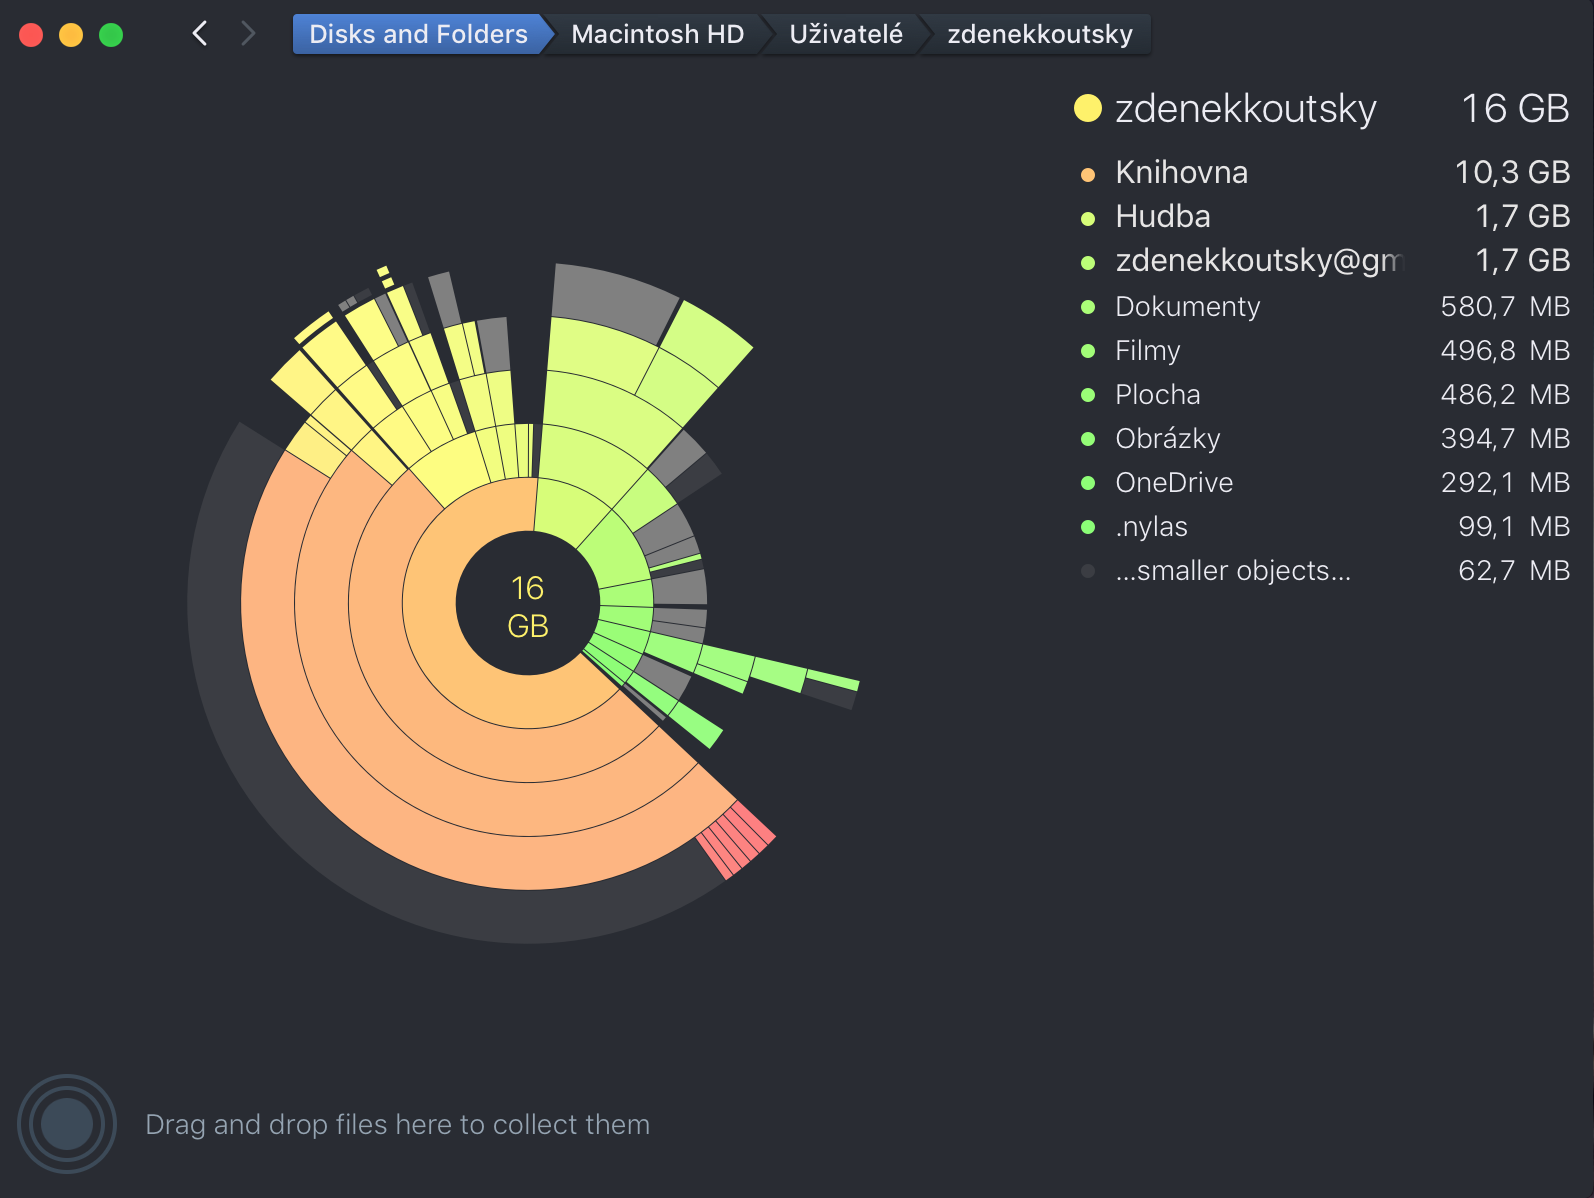This screenshot has height=1198, width=1594.
Task: Click the center 16 GB circle of chart
Action: point(528,605)
